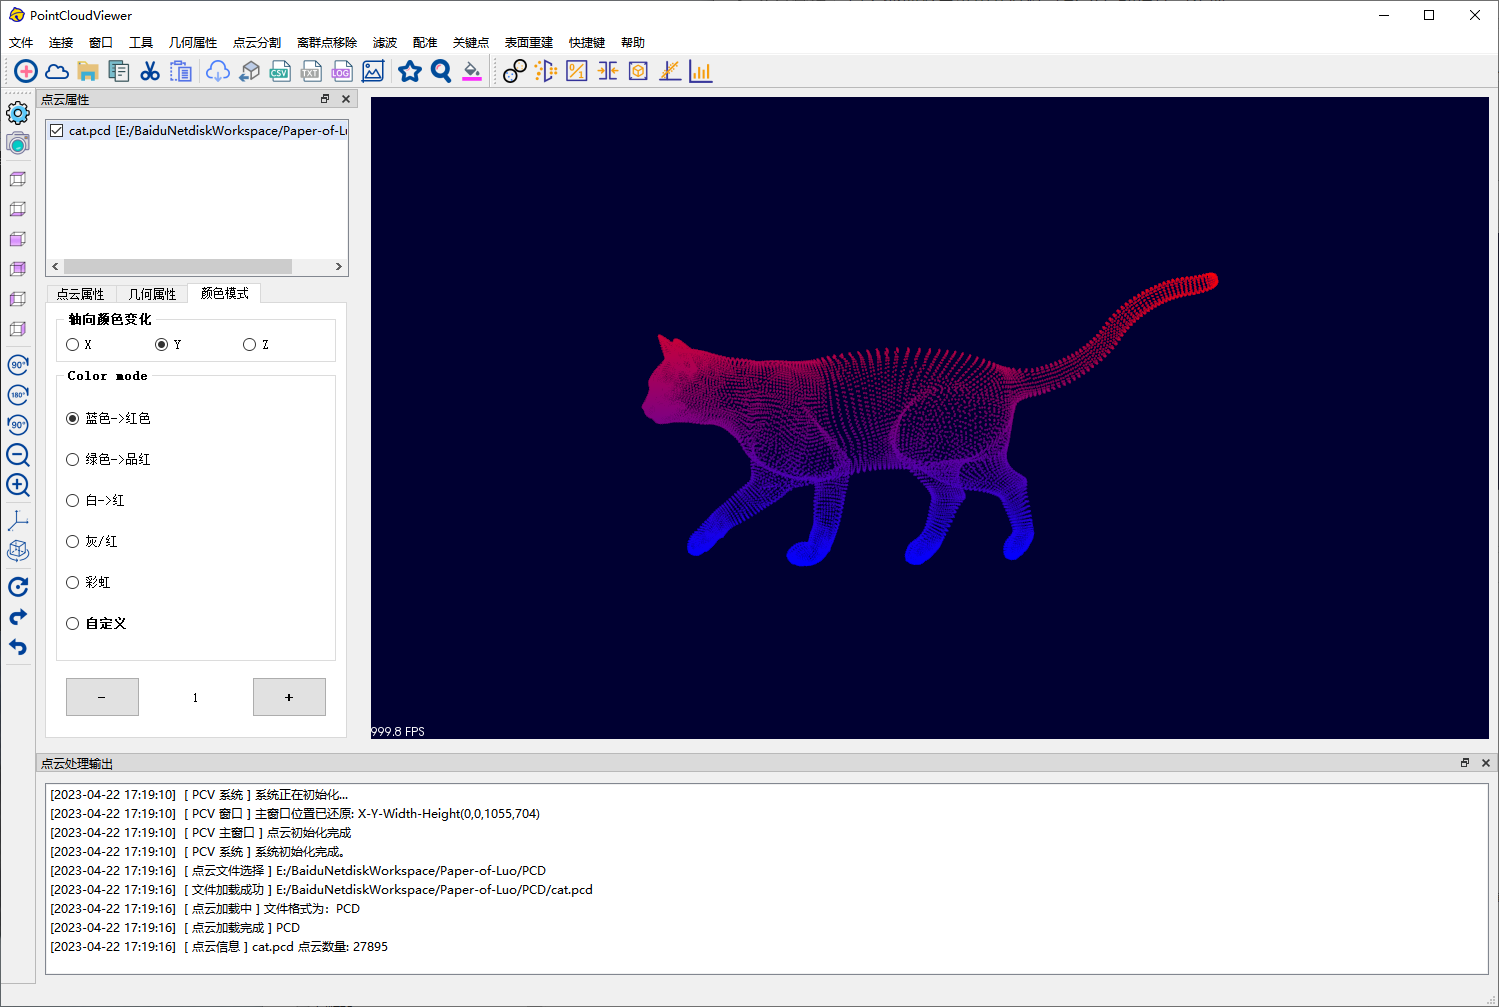Zoom out with the minus magnifier
Viewport: 1499px width, 1007px height.
tap(18, 456)
